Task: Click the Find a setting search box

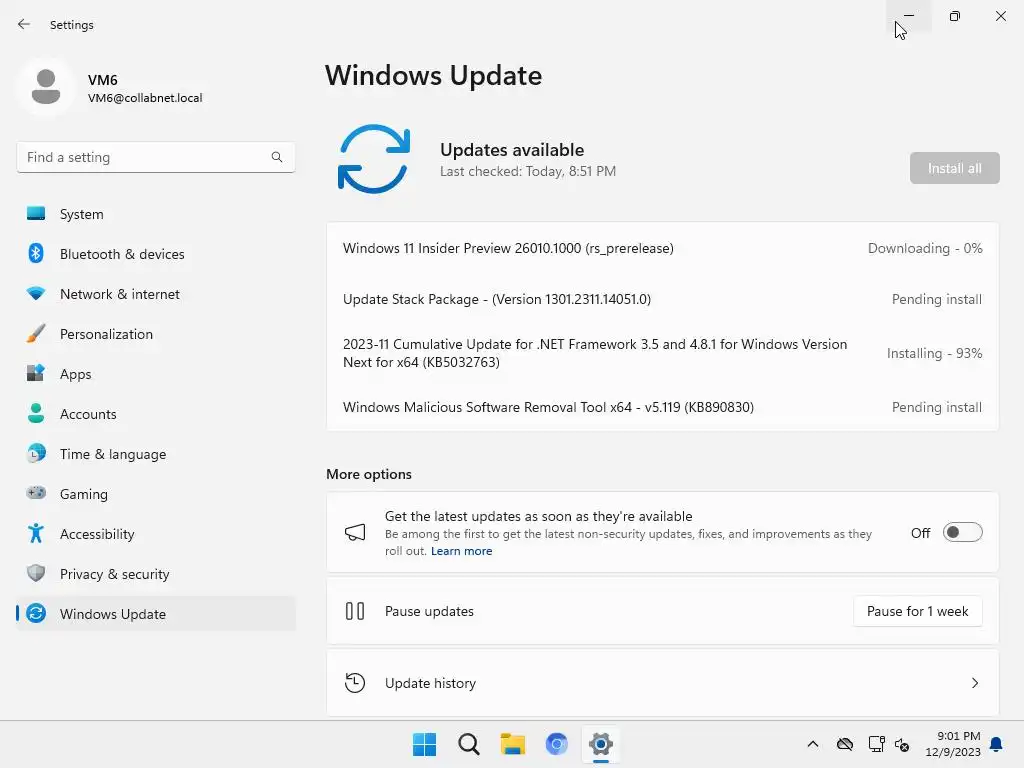Action: pyautogui.click(x=156, y=157)
